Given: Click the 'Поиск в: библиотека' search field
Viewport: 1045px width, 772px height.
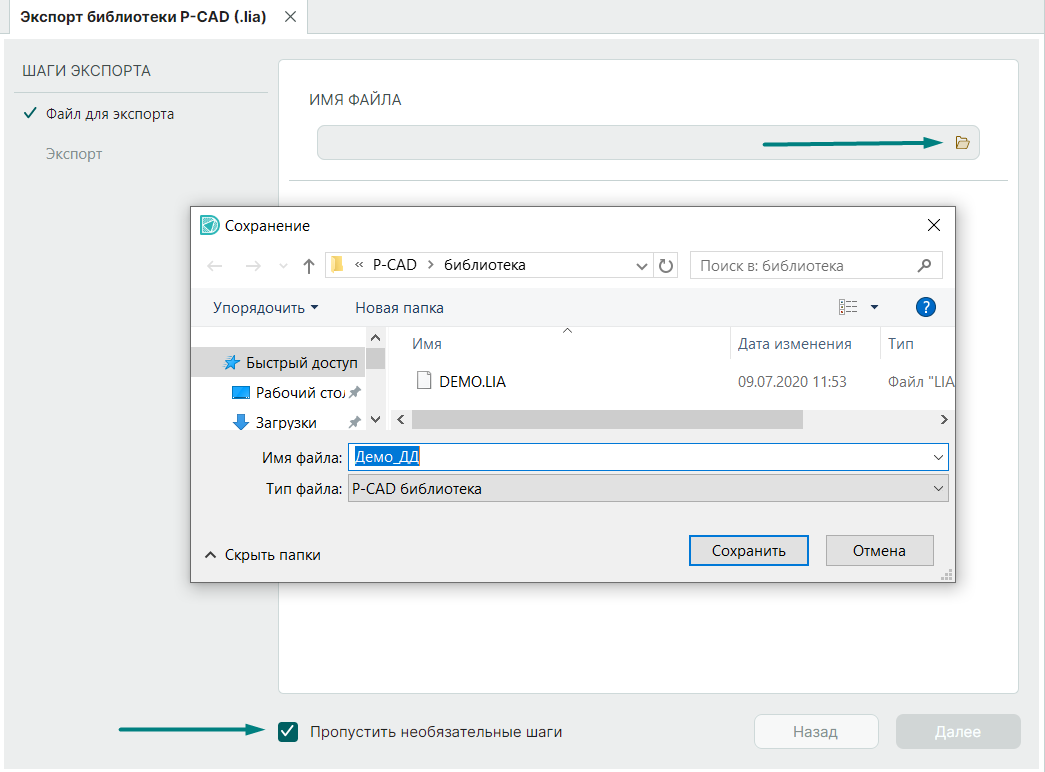Looking at the screenshot, I should (800, 266).
